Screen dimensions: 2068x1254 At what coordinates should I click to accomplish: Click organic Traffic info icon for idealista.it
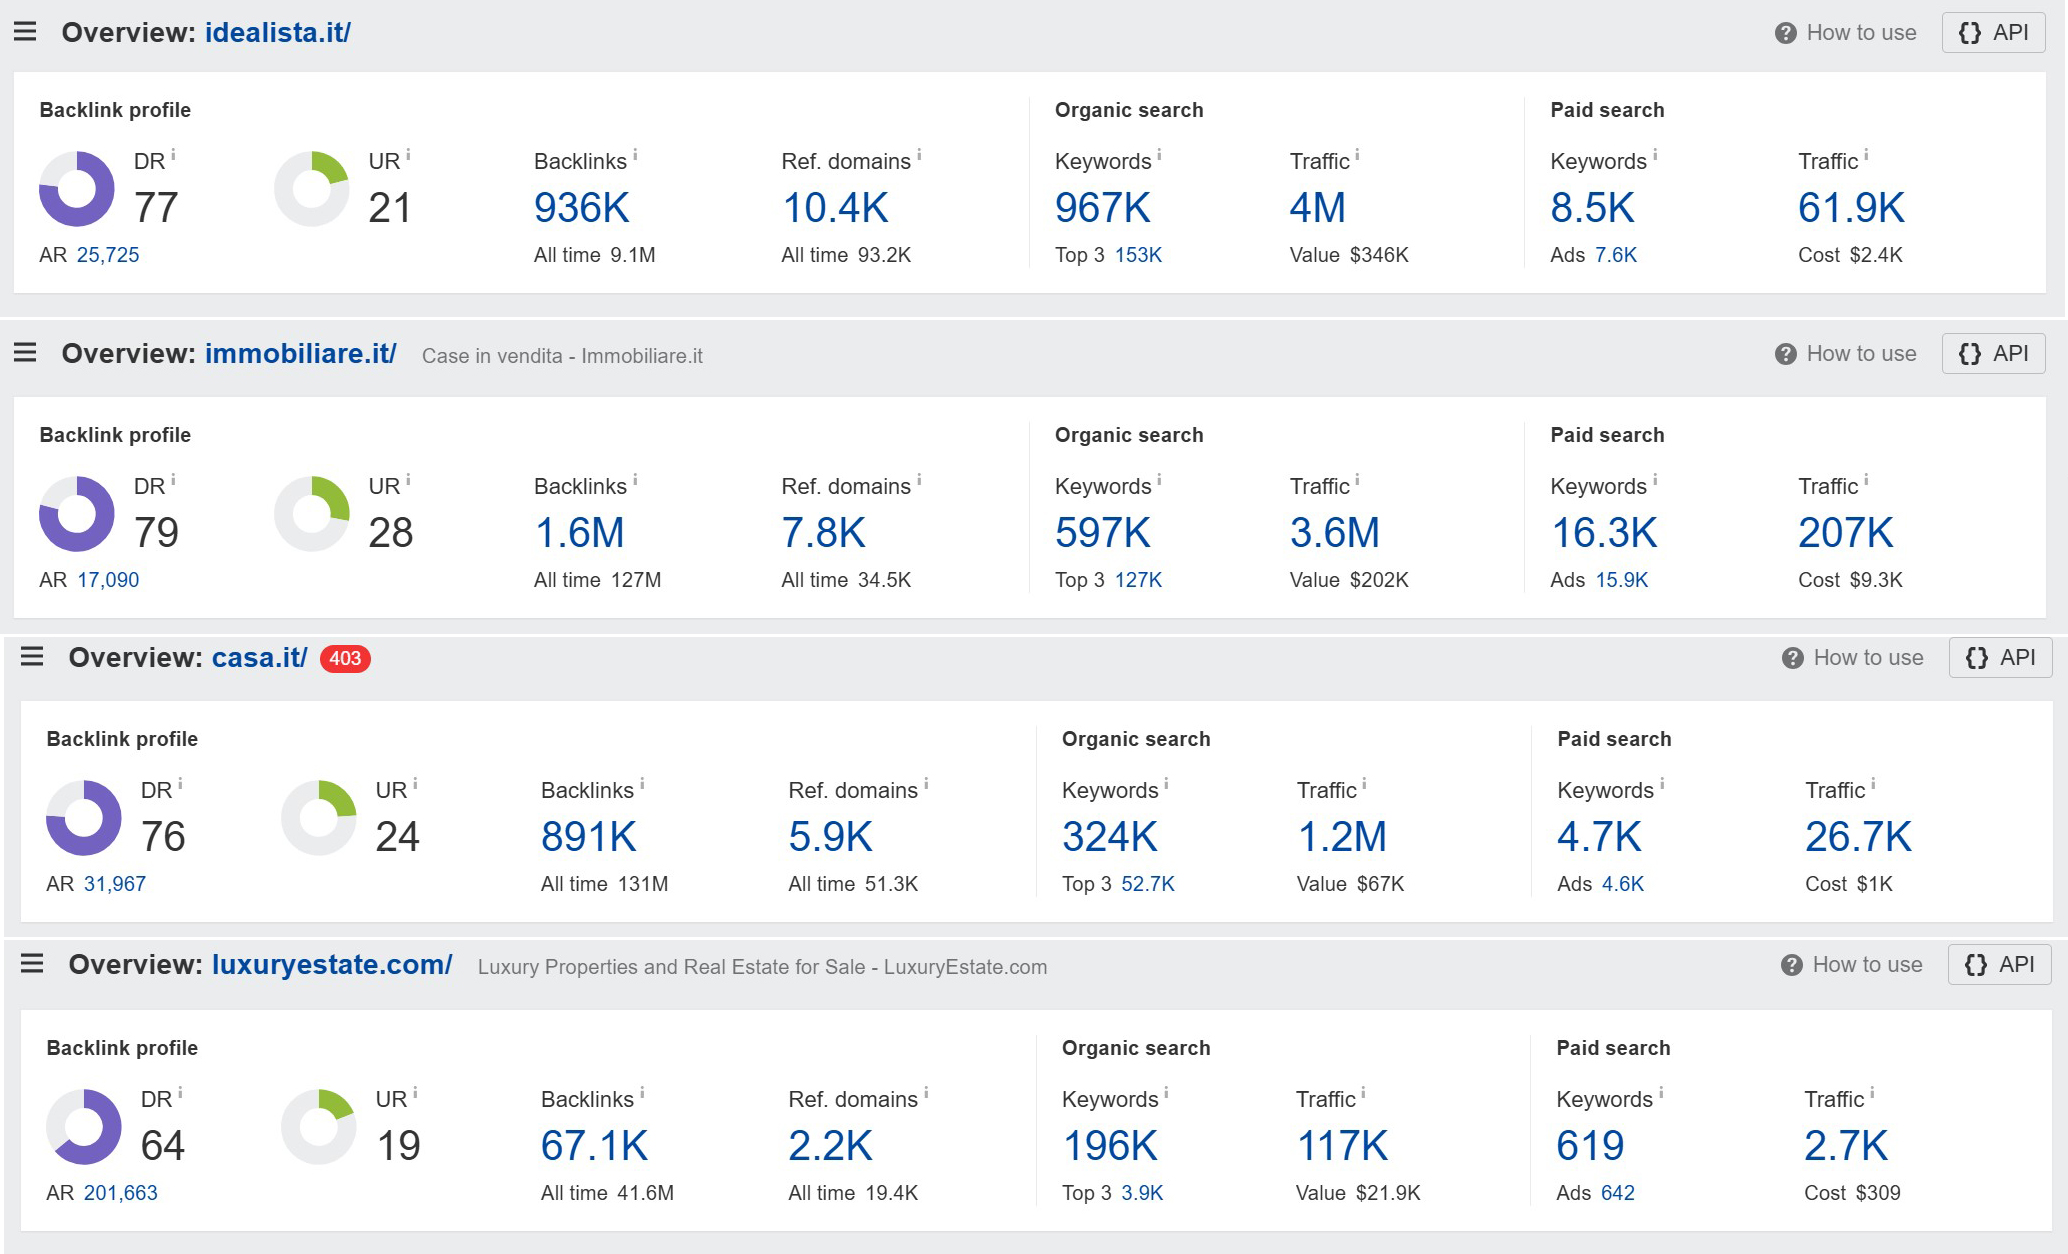point(1357,155)
